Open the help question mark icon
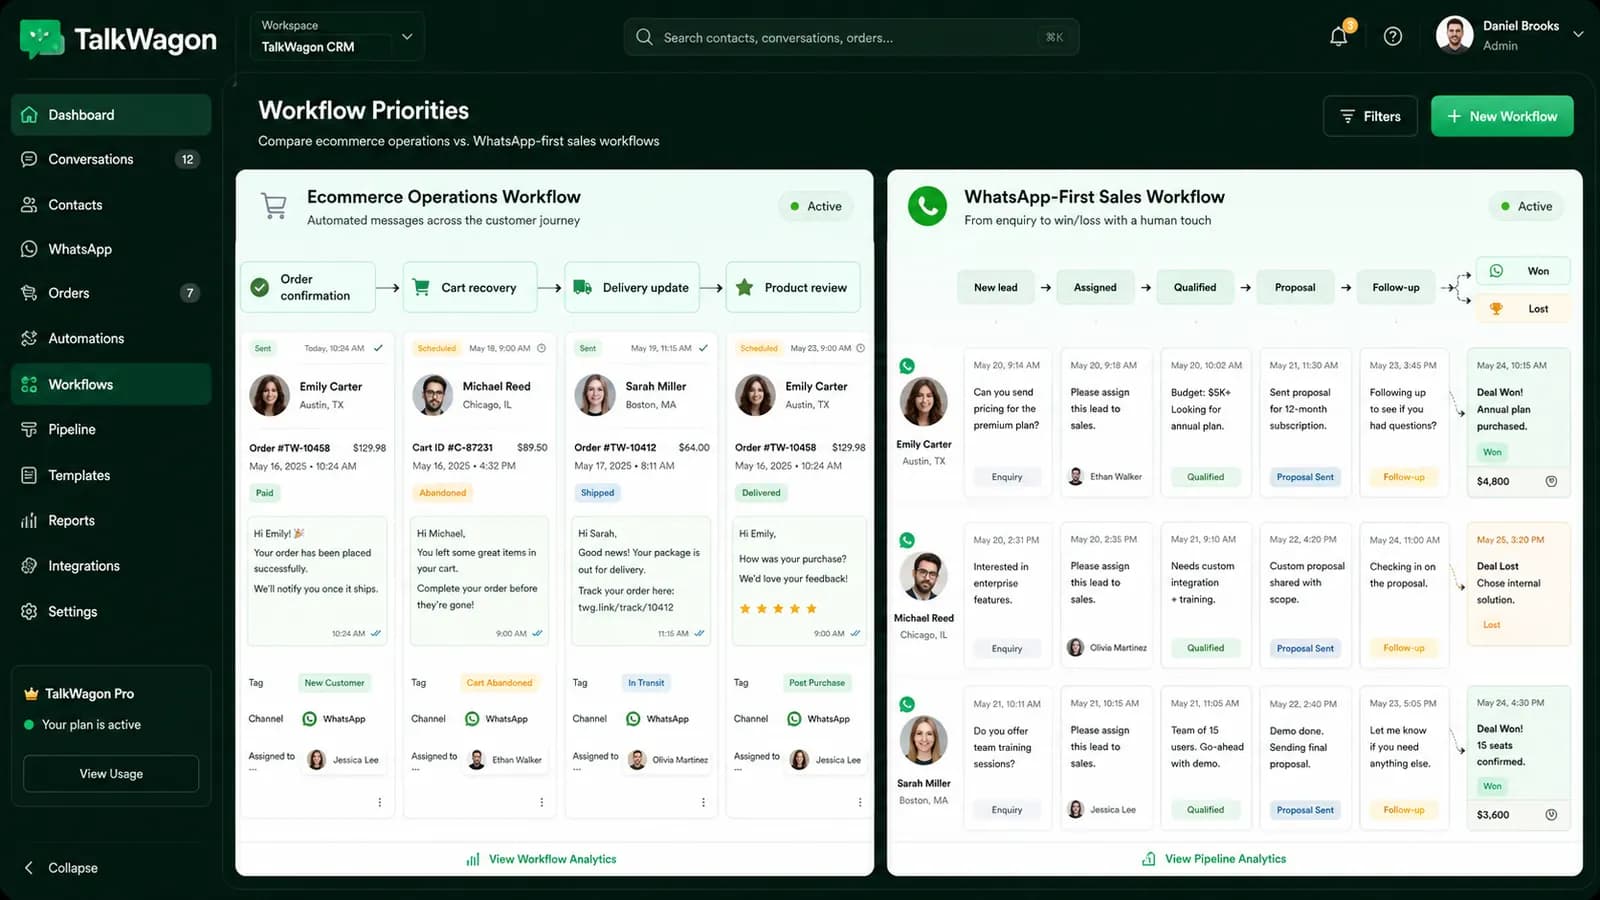This screenshot has height=900, width=1600. 1392,37
